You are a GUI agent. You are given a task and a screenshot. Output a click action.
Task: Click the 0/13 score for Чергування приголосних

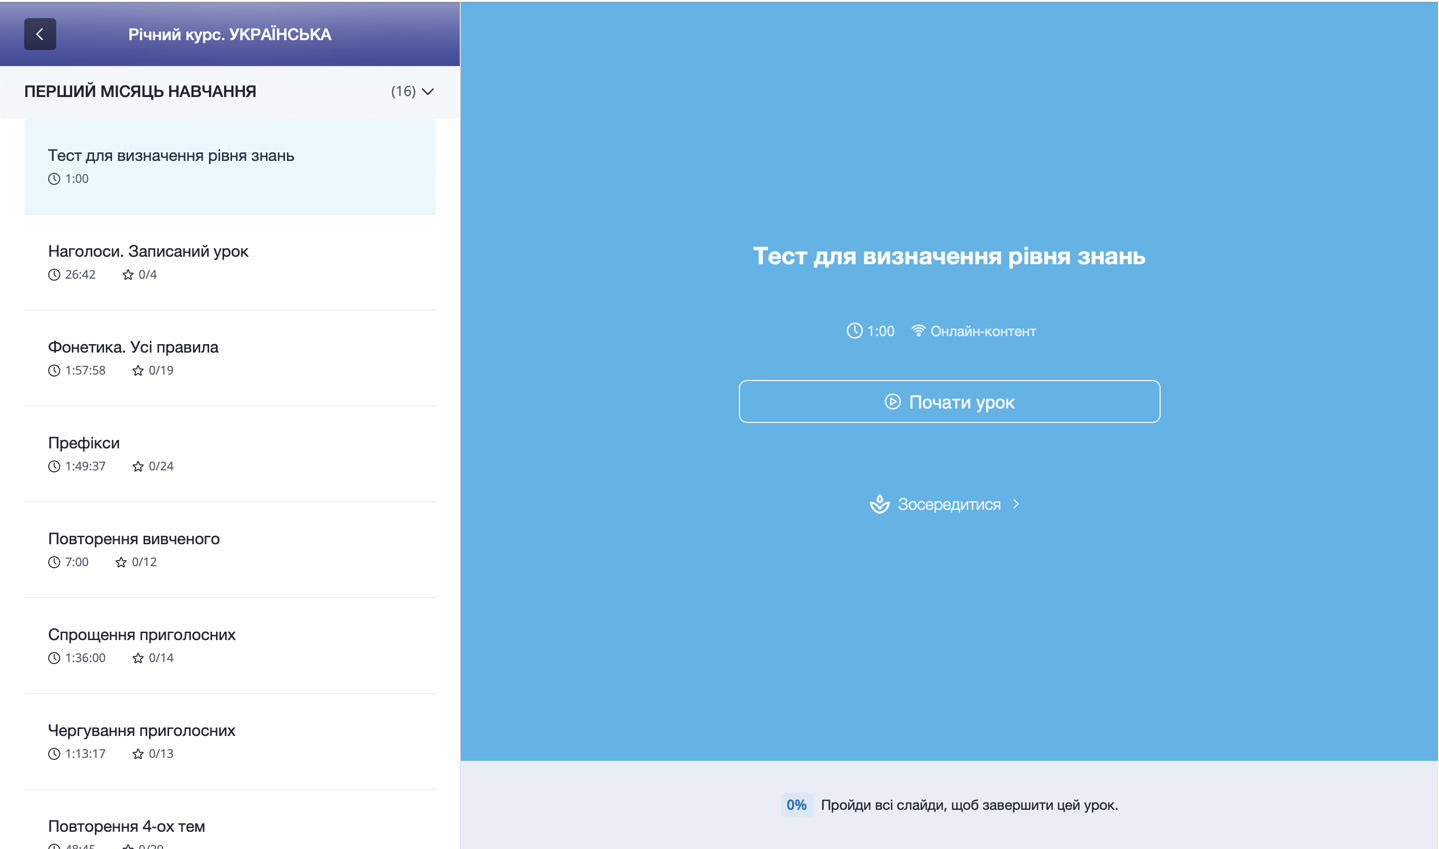pyautogui.click(x=161, y=754)
